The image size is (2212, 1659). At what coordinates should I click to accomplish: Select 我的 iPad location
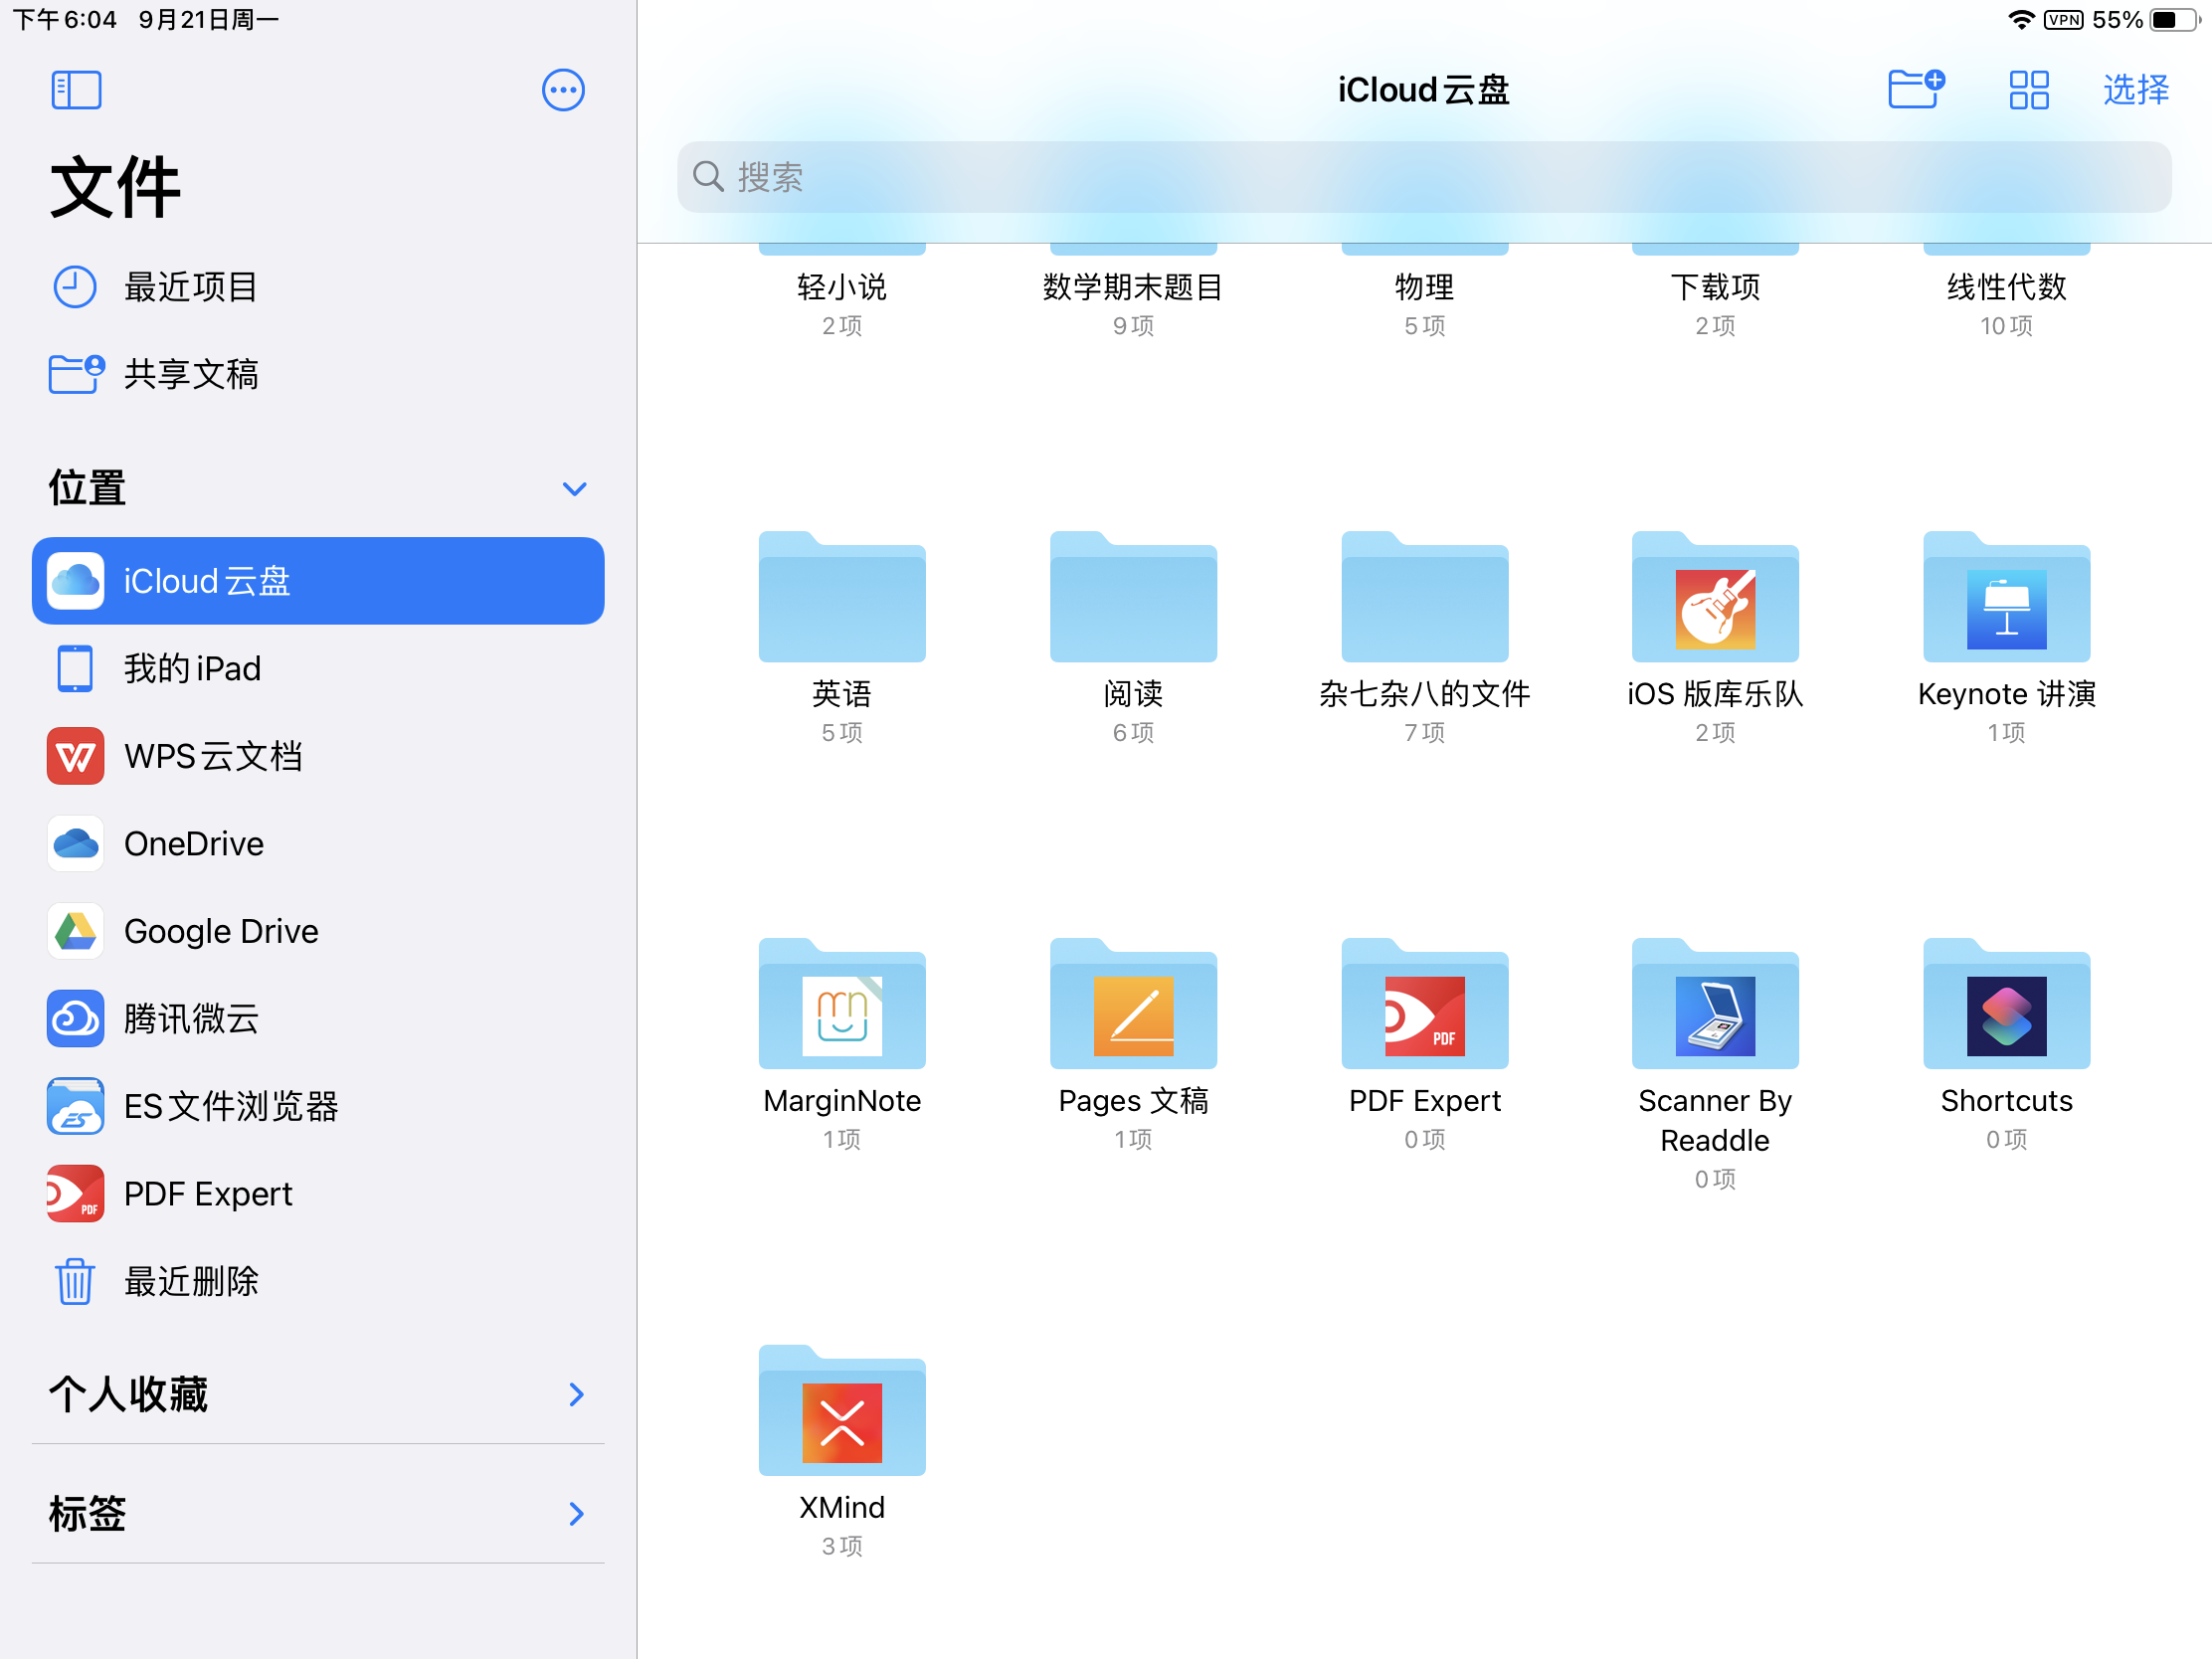coord(192,669)
